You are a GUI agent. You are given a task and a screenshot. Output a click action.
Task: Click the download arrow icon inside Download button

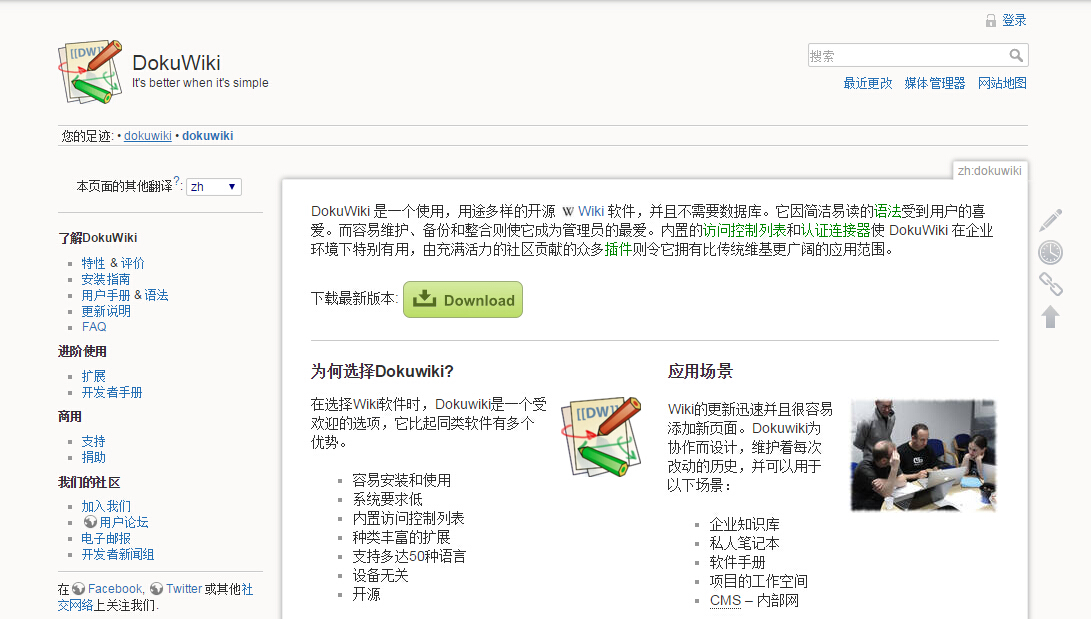tap(425, 298)
